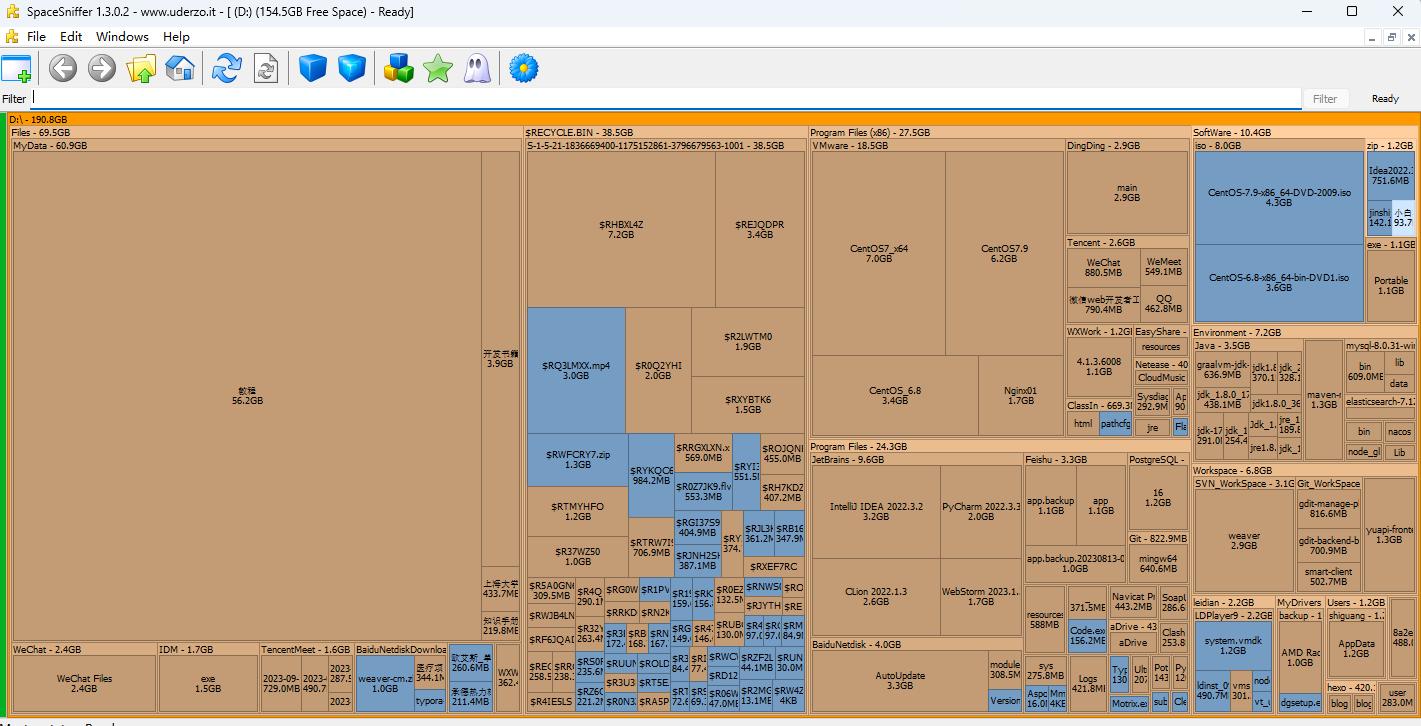The height and width of the screenshot is (726, 1421).
Task: Select the PyCharm 2022.3.3 block
Action: [x=981, y=511]
